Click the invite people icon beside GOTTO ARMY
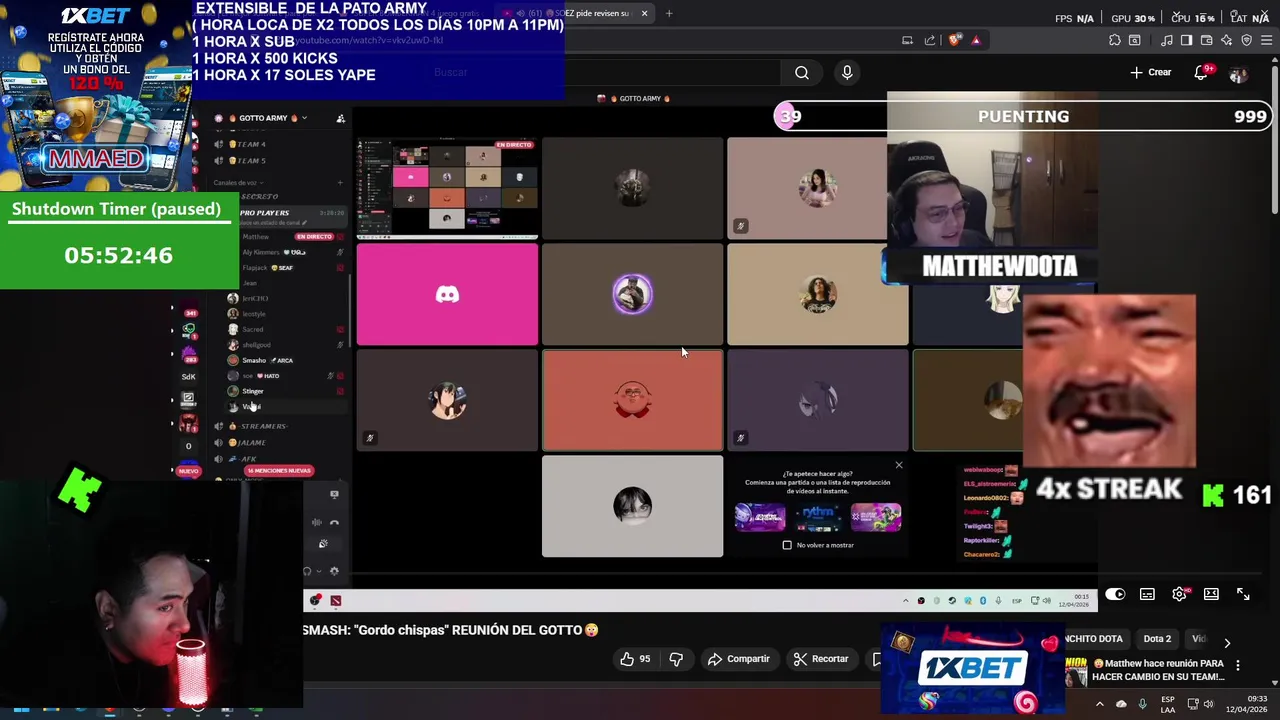The height and width of the screenshot is (720, 1280). point(340,118)
